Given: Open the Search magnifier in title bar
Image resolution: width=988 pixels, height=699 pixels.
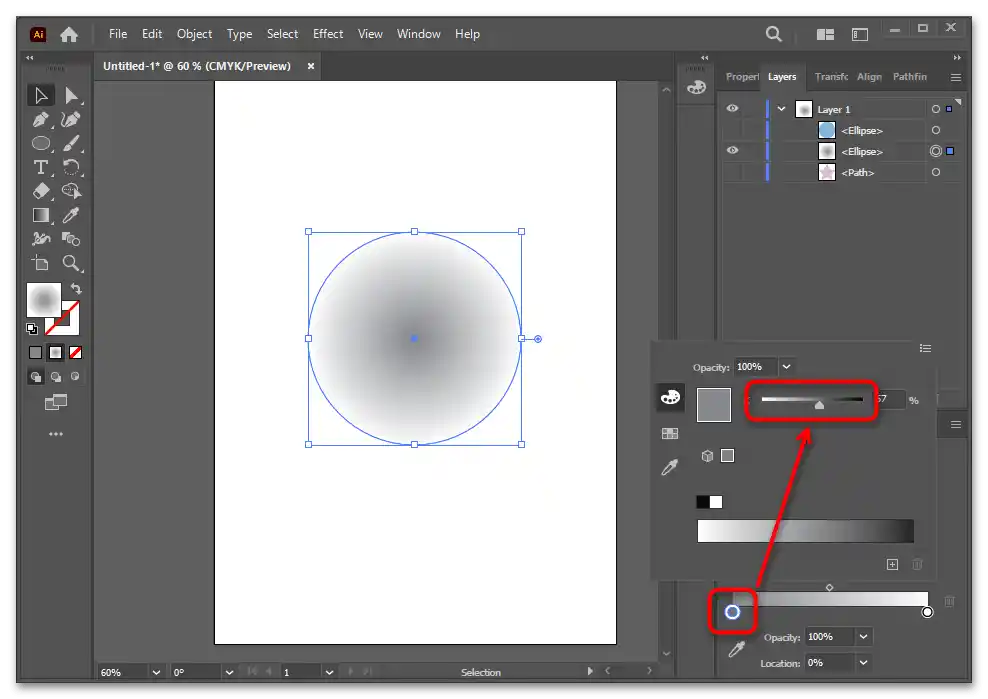Looking at the screenshot, I should [x=773, y=34].
